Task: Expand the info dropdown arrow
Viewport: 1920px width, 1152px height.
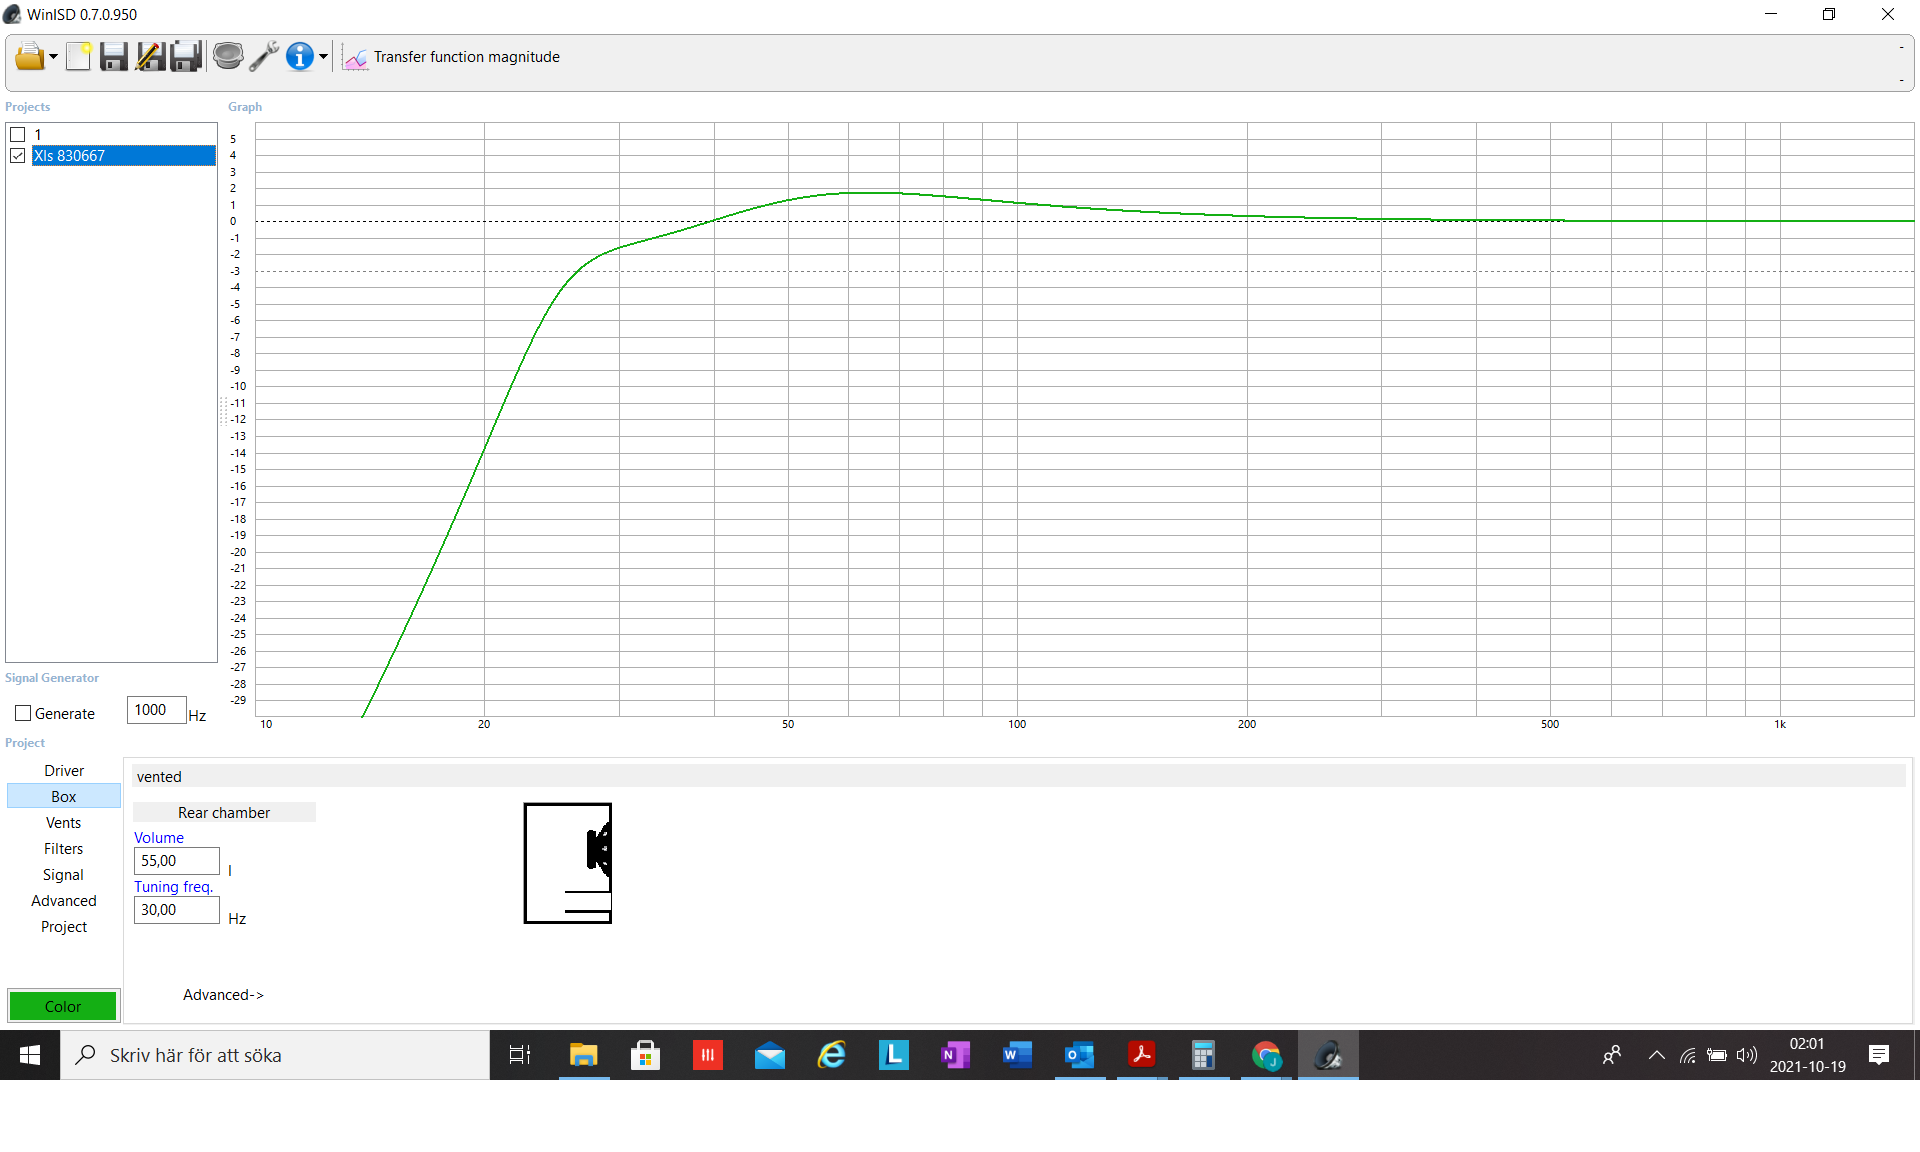Action: coord(323,57)
